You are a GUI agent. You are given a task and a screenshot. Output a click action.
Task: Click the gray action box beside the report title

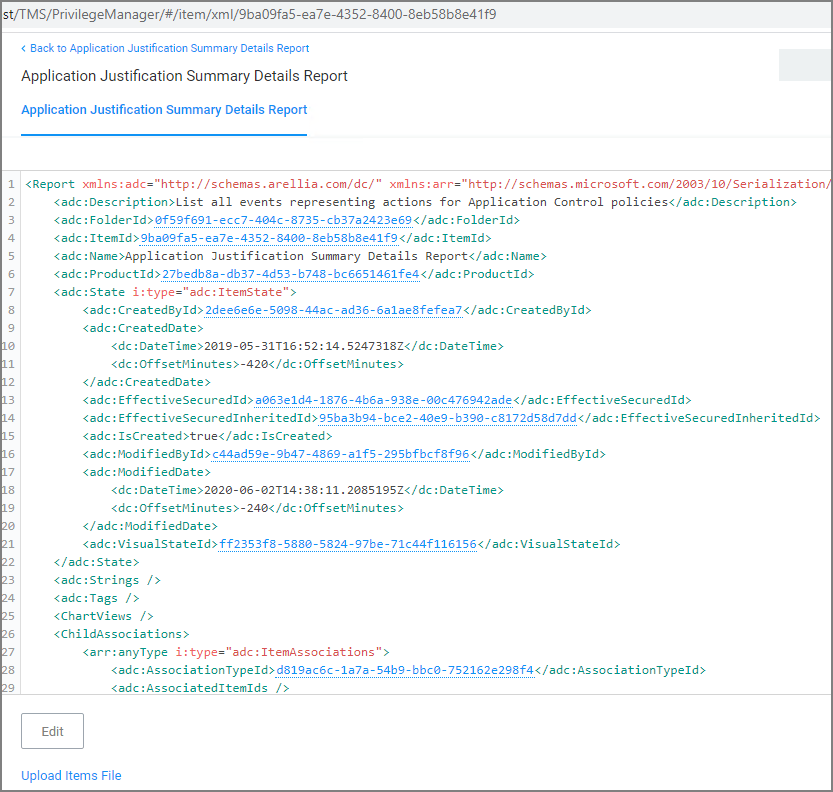click(x=805, y=64)
